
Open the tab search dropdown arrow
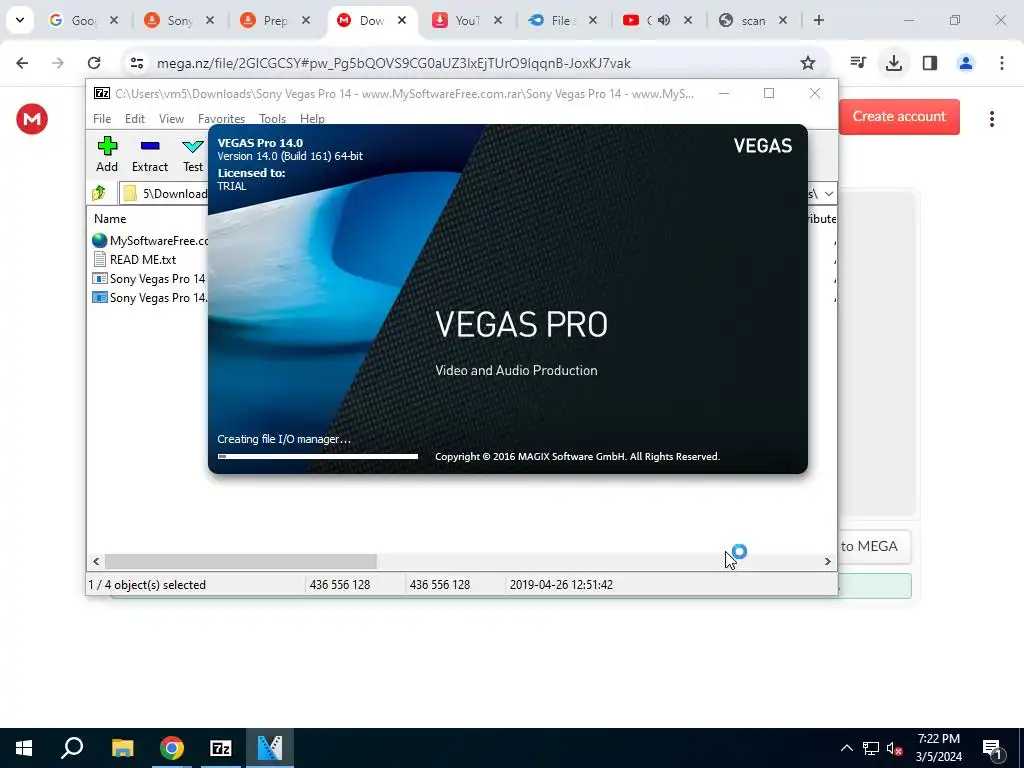20,20
